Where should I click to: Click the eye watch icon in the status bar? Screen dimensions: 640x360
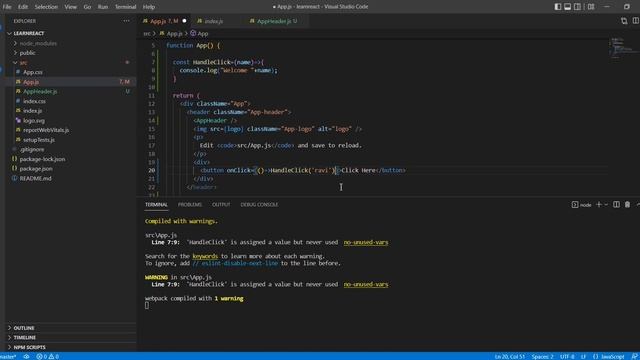point(27,356)
